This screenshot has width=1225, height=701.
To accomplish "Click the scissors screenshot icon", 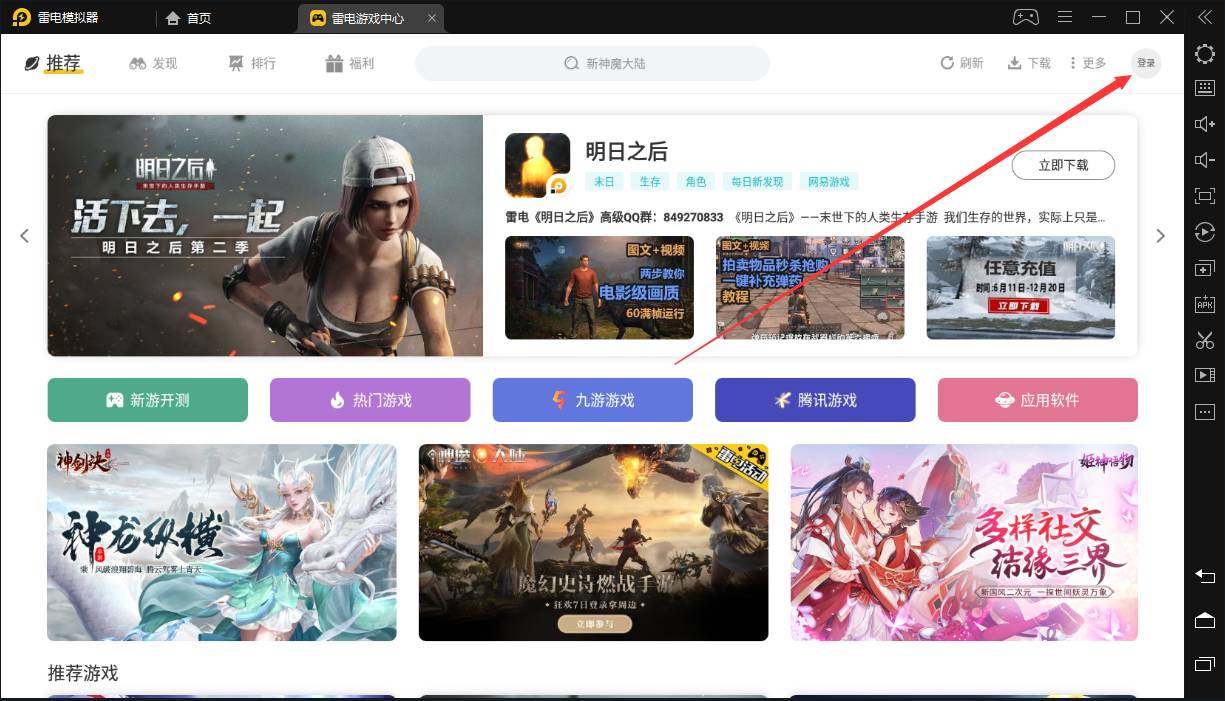I will click(x=1205, y=340).
